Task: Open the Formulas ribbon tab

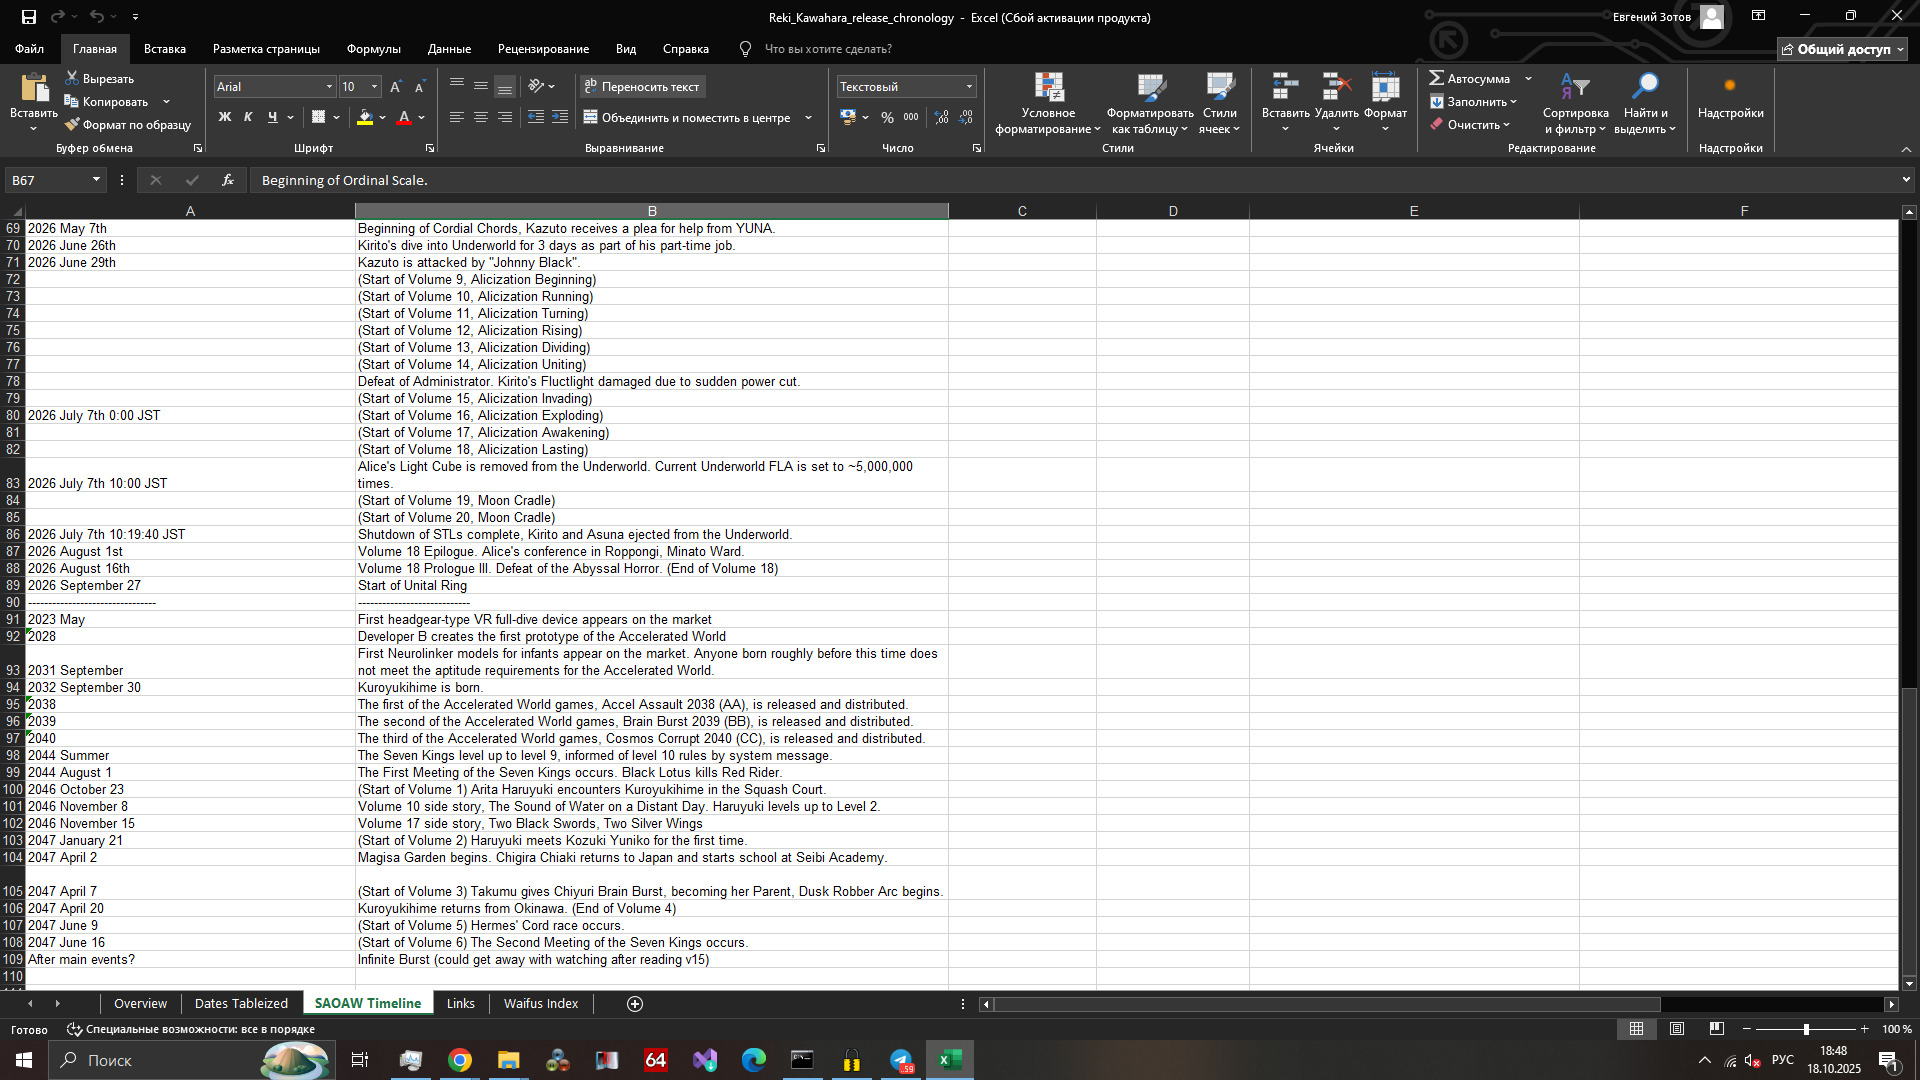Action: click(x=373, y=48)
